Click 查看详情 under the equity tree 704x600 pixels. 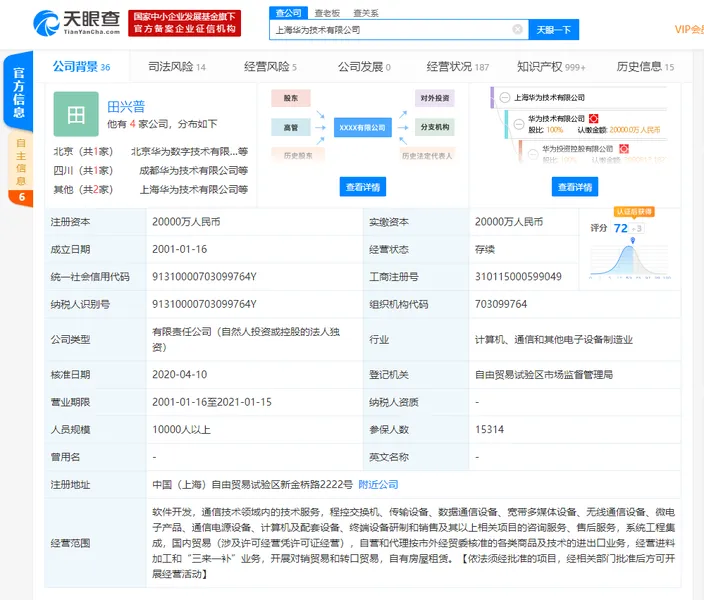click(x=575, y=187)
